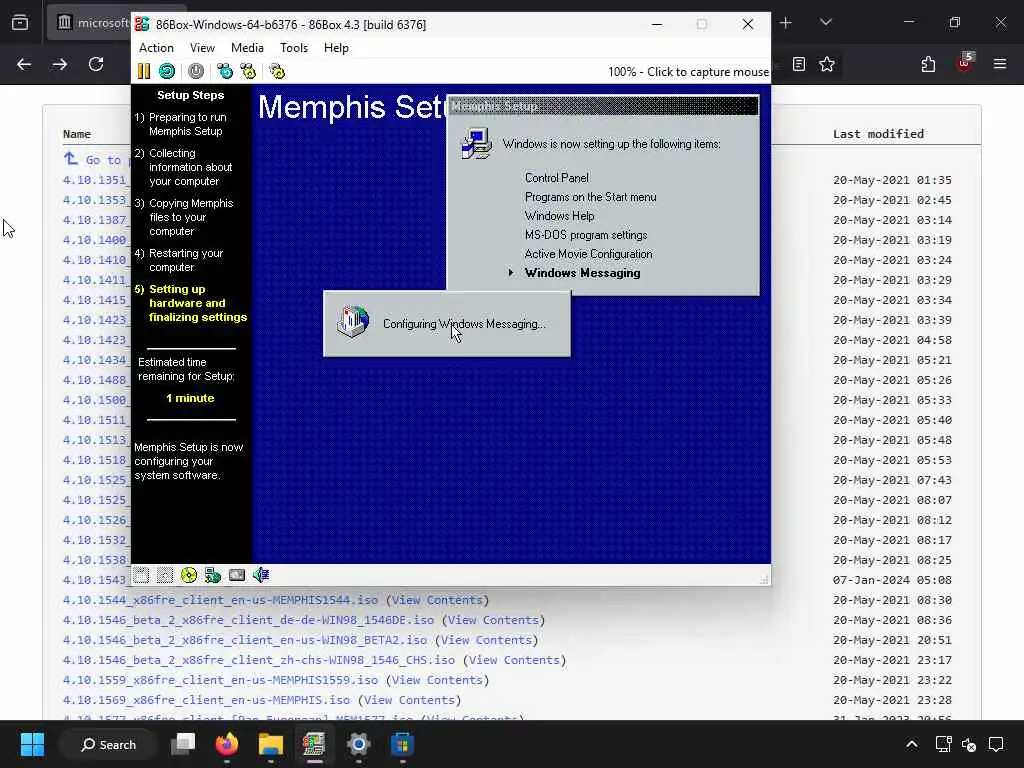Go back in the Firefox browser
The width and height of the screenshot is (1024, 768).
(24, 64)
